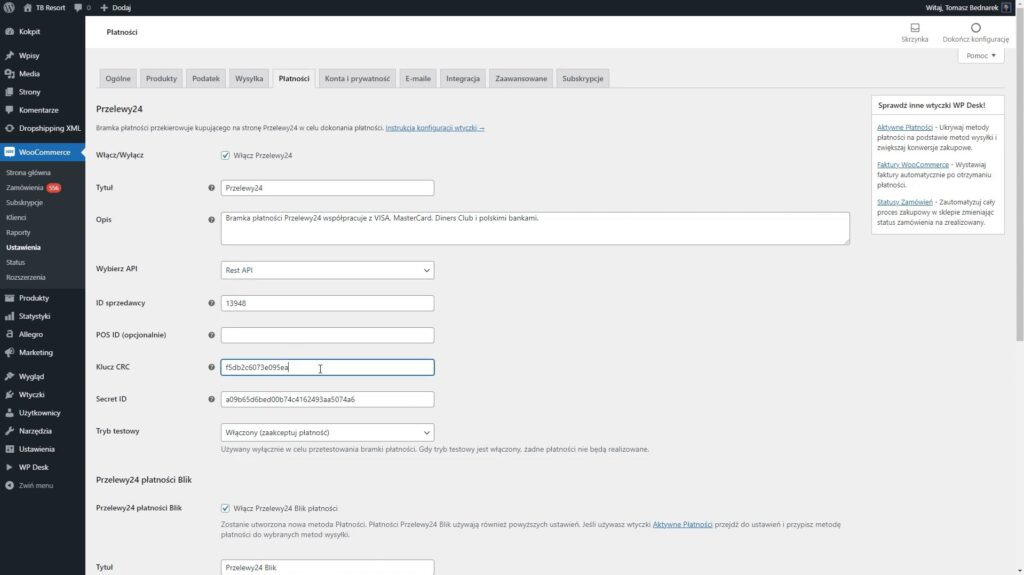Click the page vertical scrollbar
1024x575 pixels.
pyautogui.click(x=1019, y=176)
